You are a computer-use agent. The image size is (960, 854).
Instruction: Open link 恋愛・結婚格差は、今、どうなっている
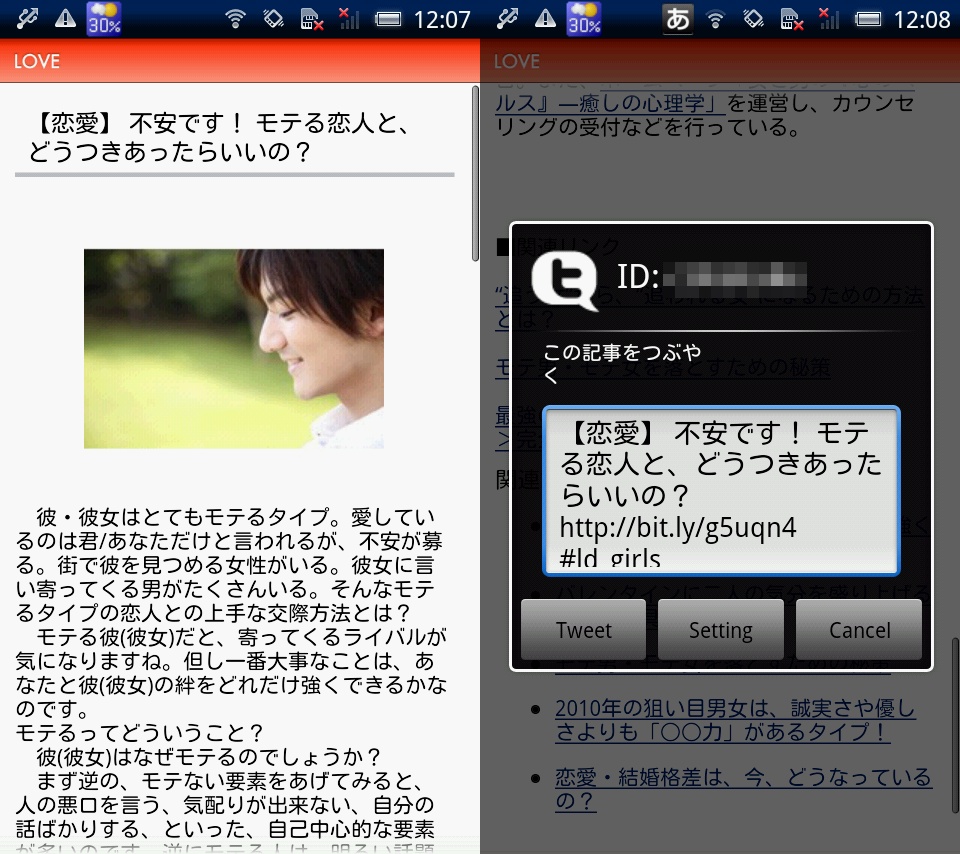pos(743,789)
